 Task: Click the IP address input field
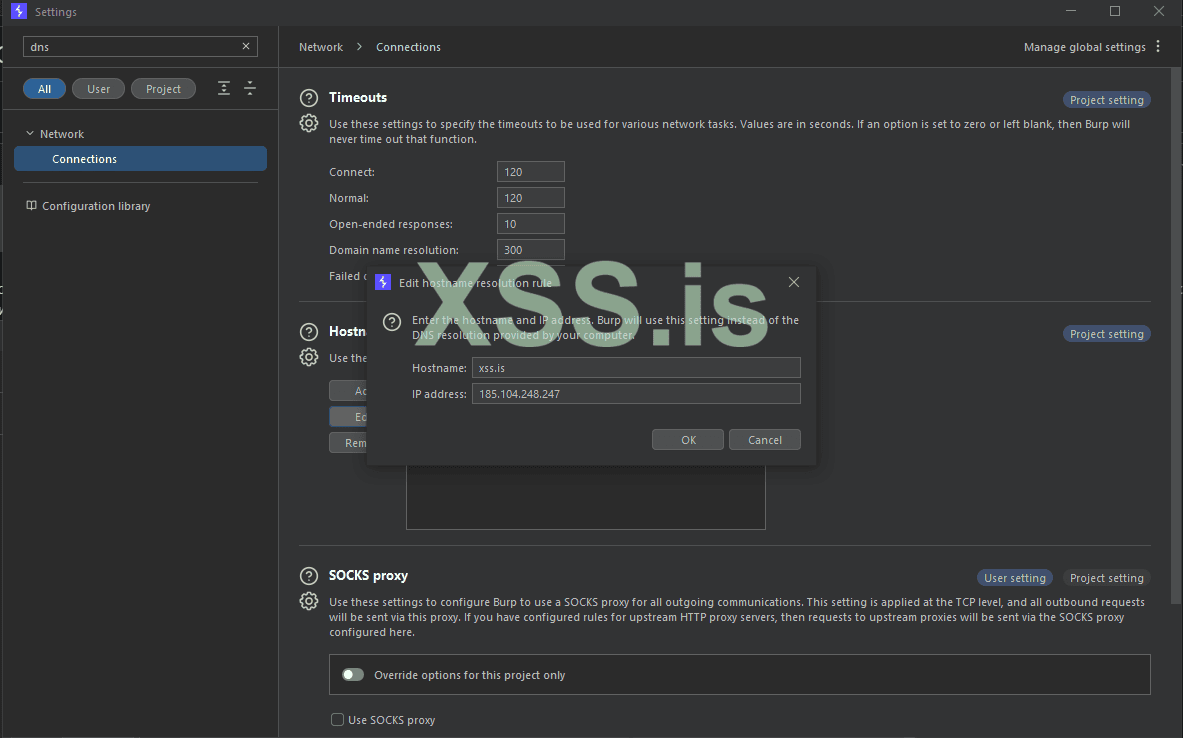click(x=636, y=394)
